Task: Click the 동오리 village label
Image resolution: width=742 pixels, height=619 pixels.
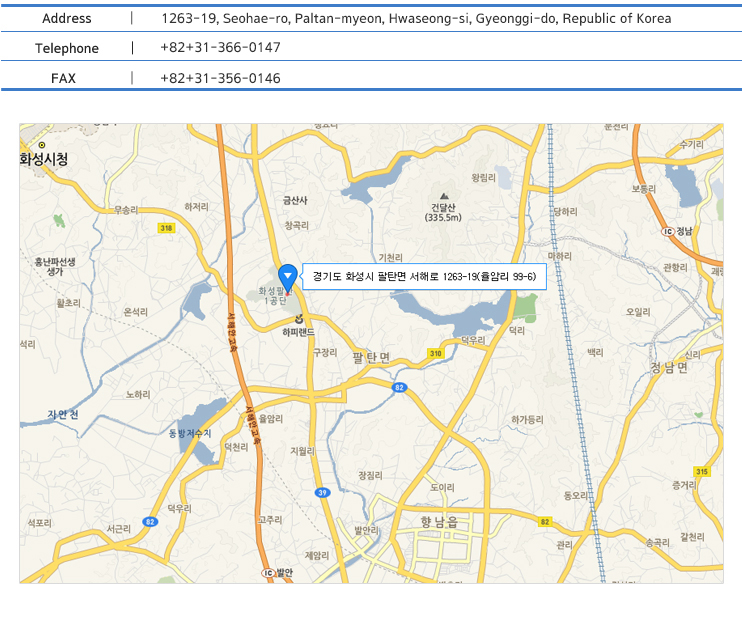Action: point(575,496)
